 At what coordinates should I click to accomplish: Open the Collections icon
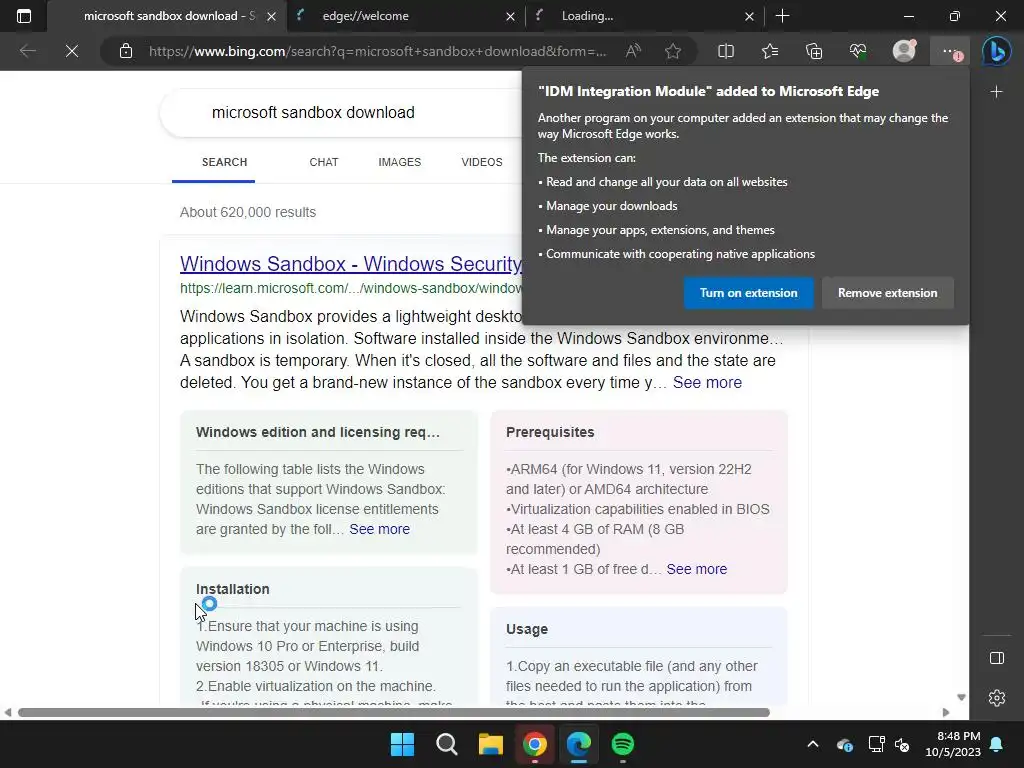click(x=814, y=51)
